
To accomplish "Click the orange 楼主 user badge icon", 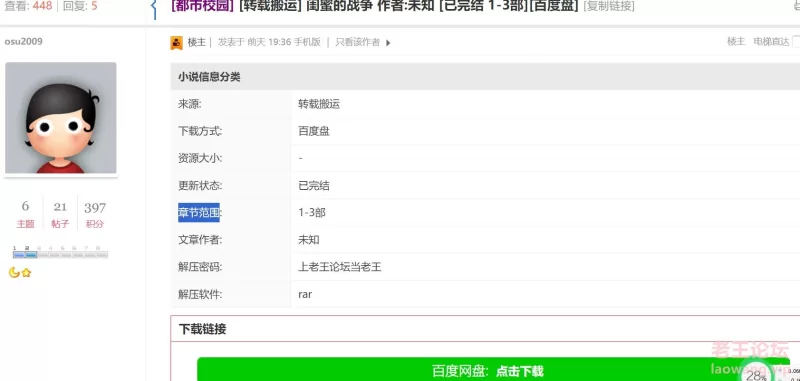I will tap(177, 43).
